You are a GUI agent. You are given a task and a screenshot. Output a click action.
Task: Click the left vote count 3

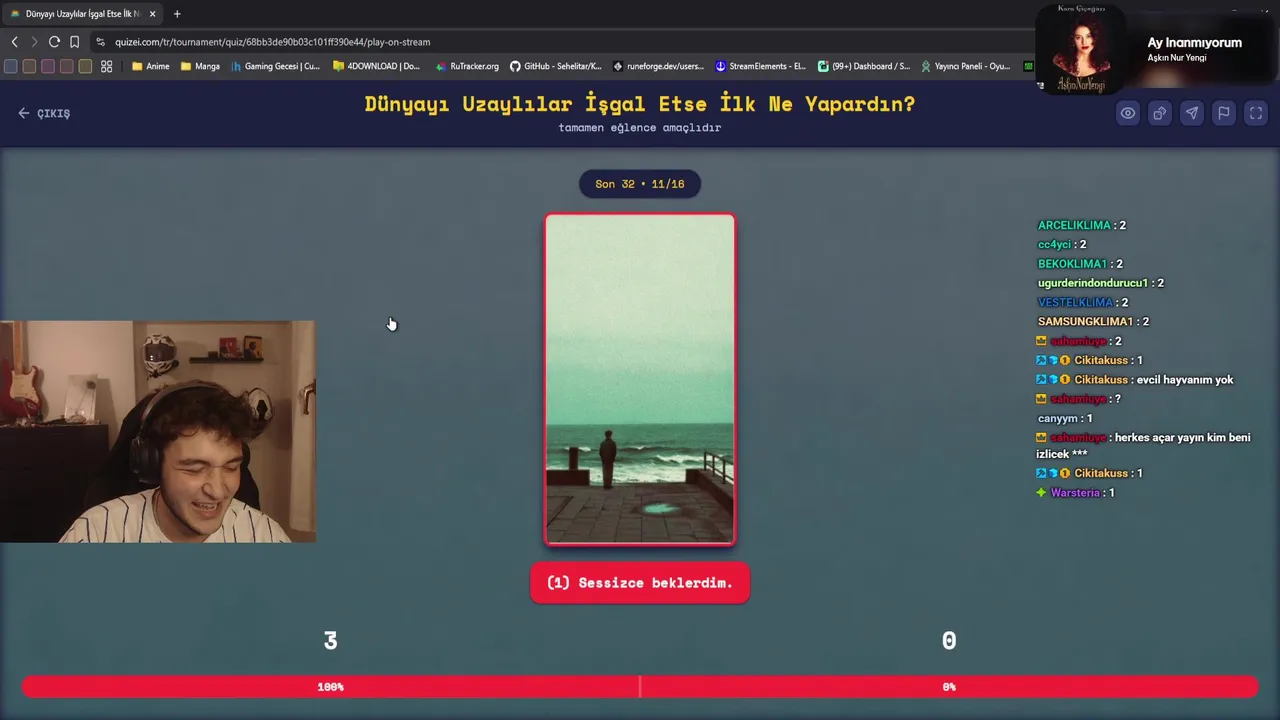(x=331, y=641)
